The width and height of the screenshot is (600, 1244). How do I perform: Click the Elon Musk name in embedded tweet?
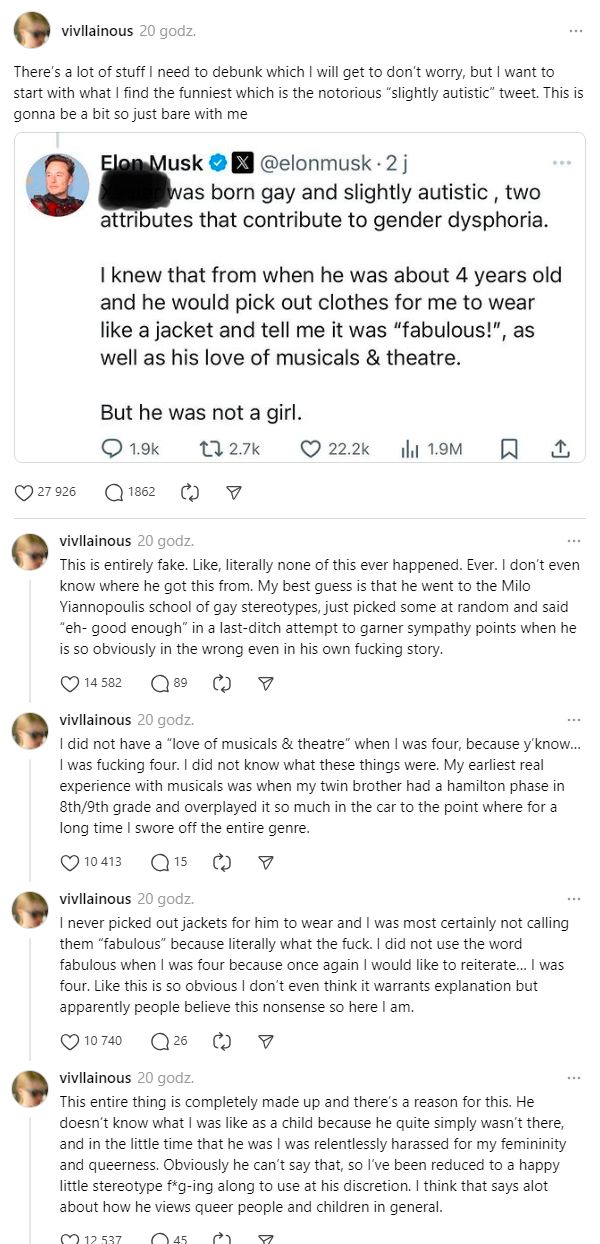point(151,162)
